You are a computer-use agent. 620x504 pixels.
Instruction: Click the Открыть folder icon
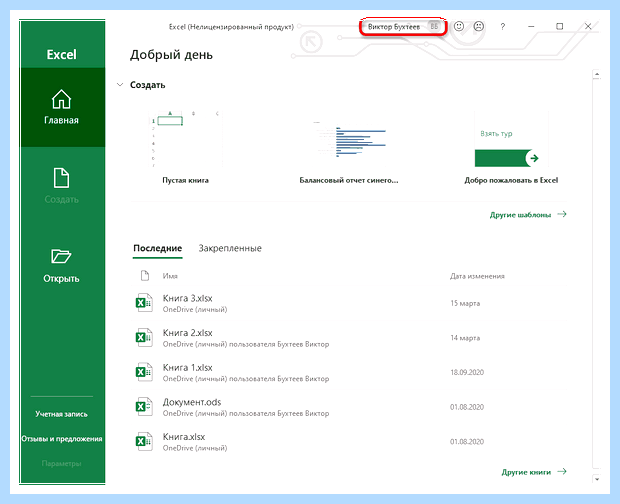61,256
